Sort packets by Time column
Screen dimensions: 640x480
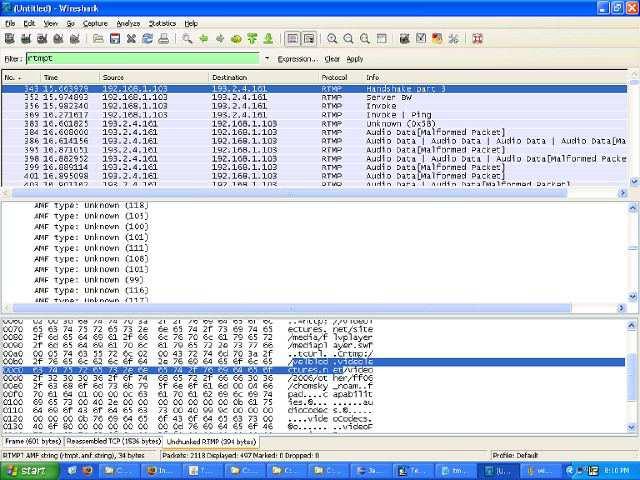point(69,77)
